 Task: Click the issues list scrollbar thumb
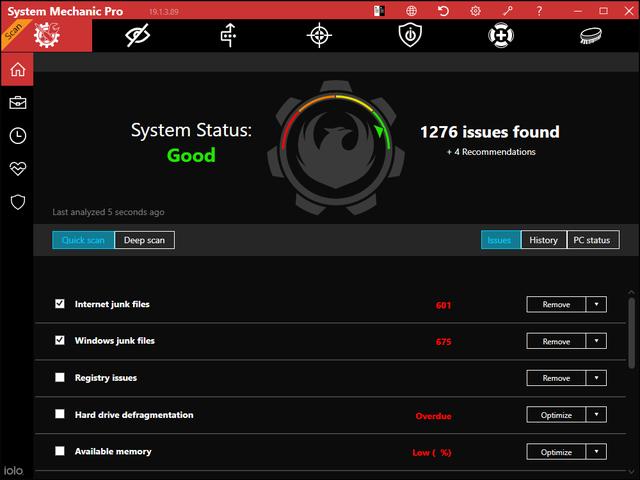631,333
